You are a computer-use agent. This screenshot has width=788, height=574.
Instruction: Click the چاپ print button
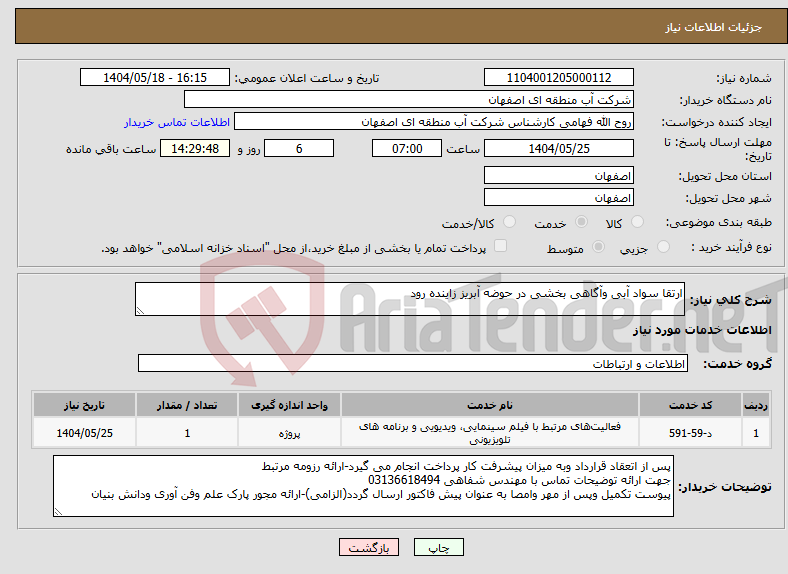439,547
